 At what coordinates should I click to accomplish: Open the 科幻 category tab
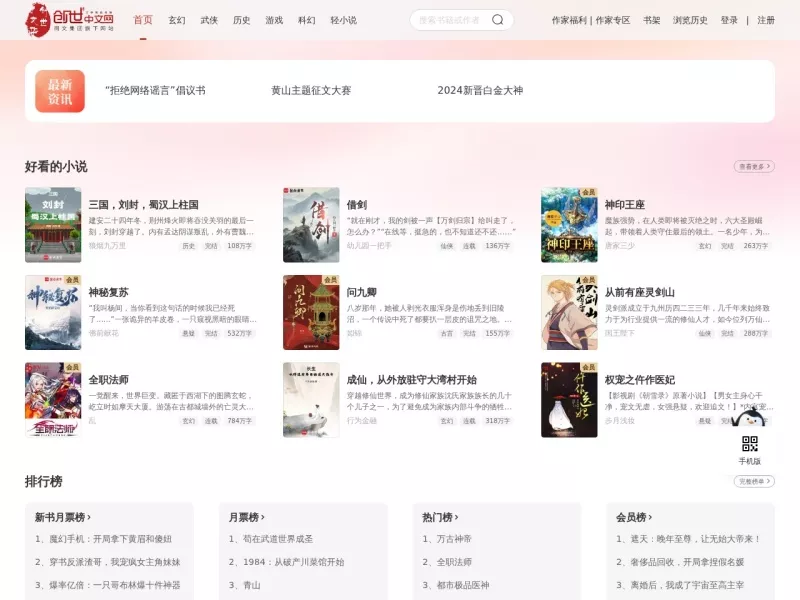click(306, 20)
